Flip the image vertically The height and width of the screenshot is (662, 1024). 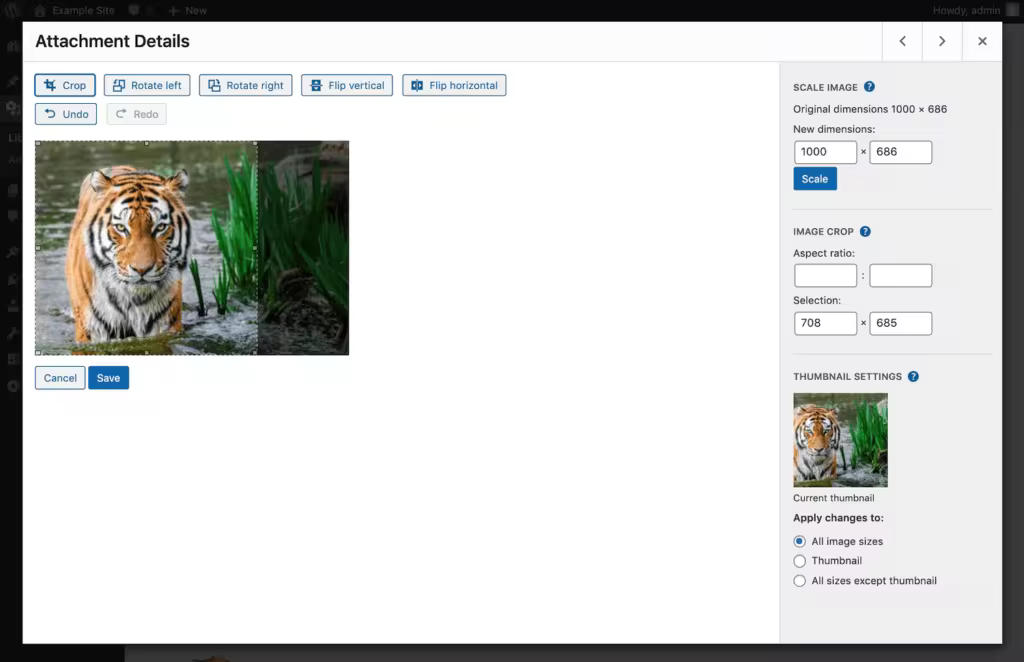[347, 86]
